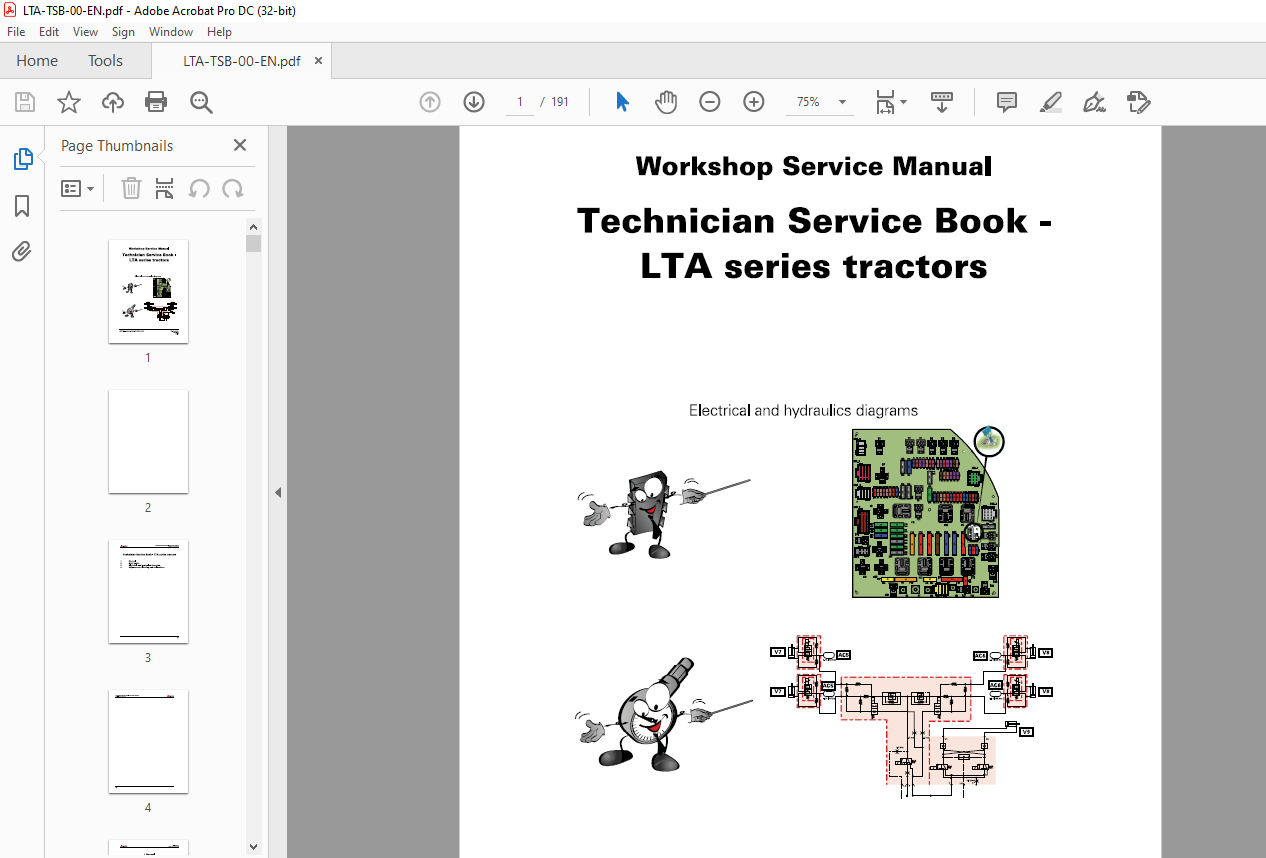
Task: Click the thumbnails panel scrollbar thumb
Action: [x=254, y=243]
